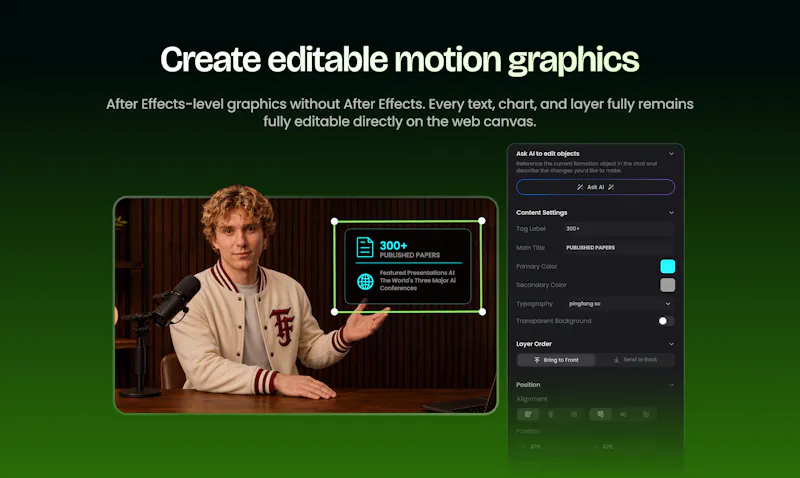Click the Primary Color caption
Viewport: 800px width, 478px height.
click(537, 266)
